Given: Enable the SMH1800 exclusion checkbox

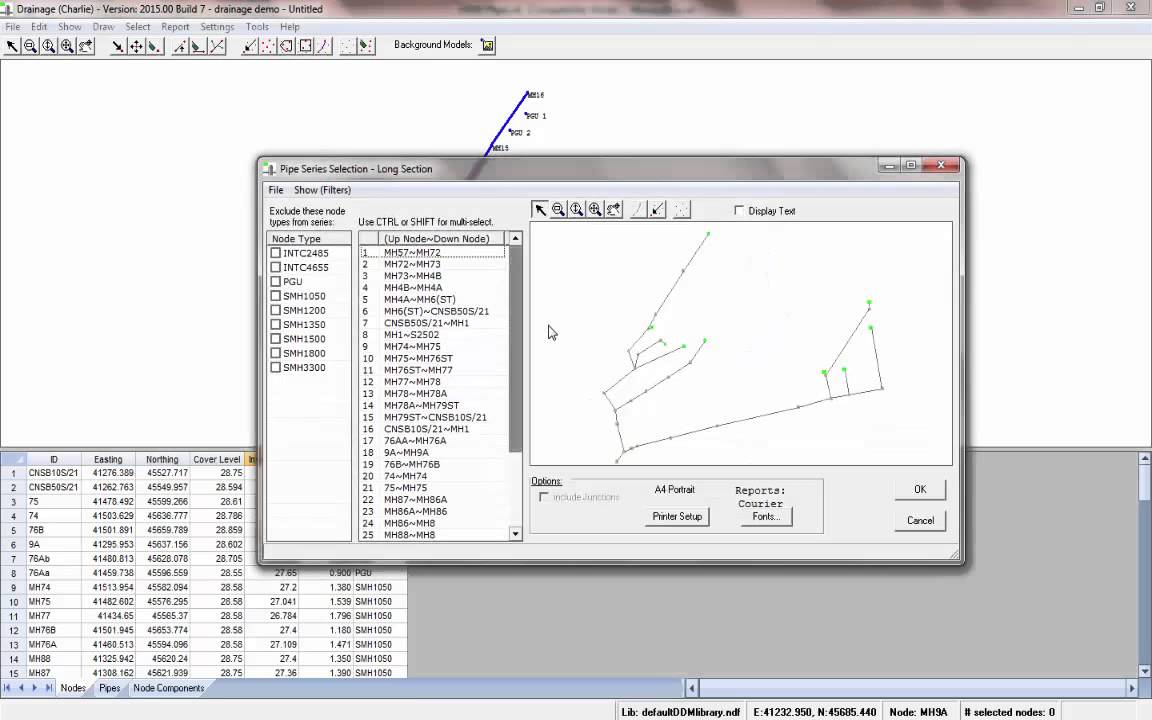Looking at the screenshot, I should (276, 353).
